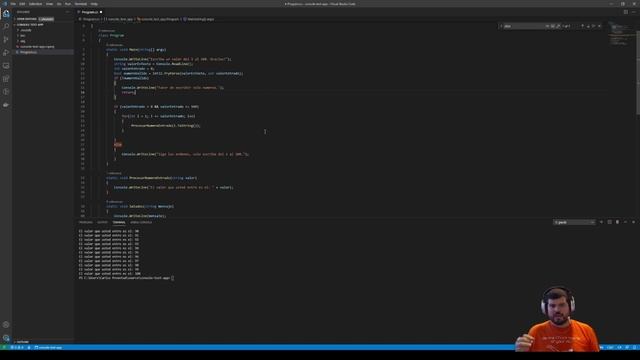Collapse the console-test-app root folder
Viewport: 640px width, 360px height.
point(30,24)
